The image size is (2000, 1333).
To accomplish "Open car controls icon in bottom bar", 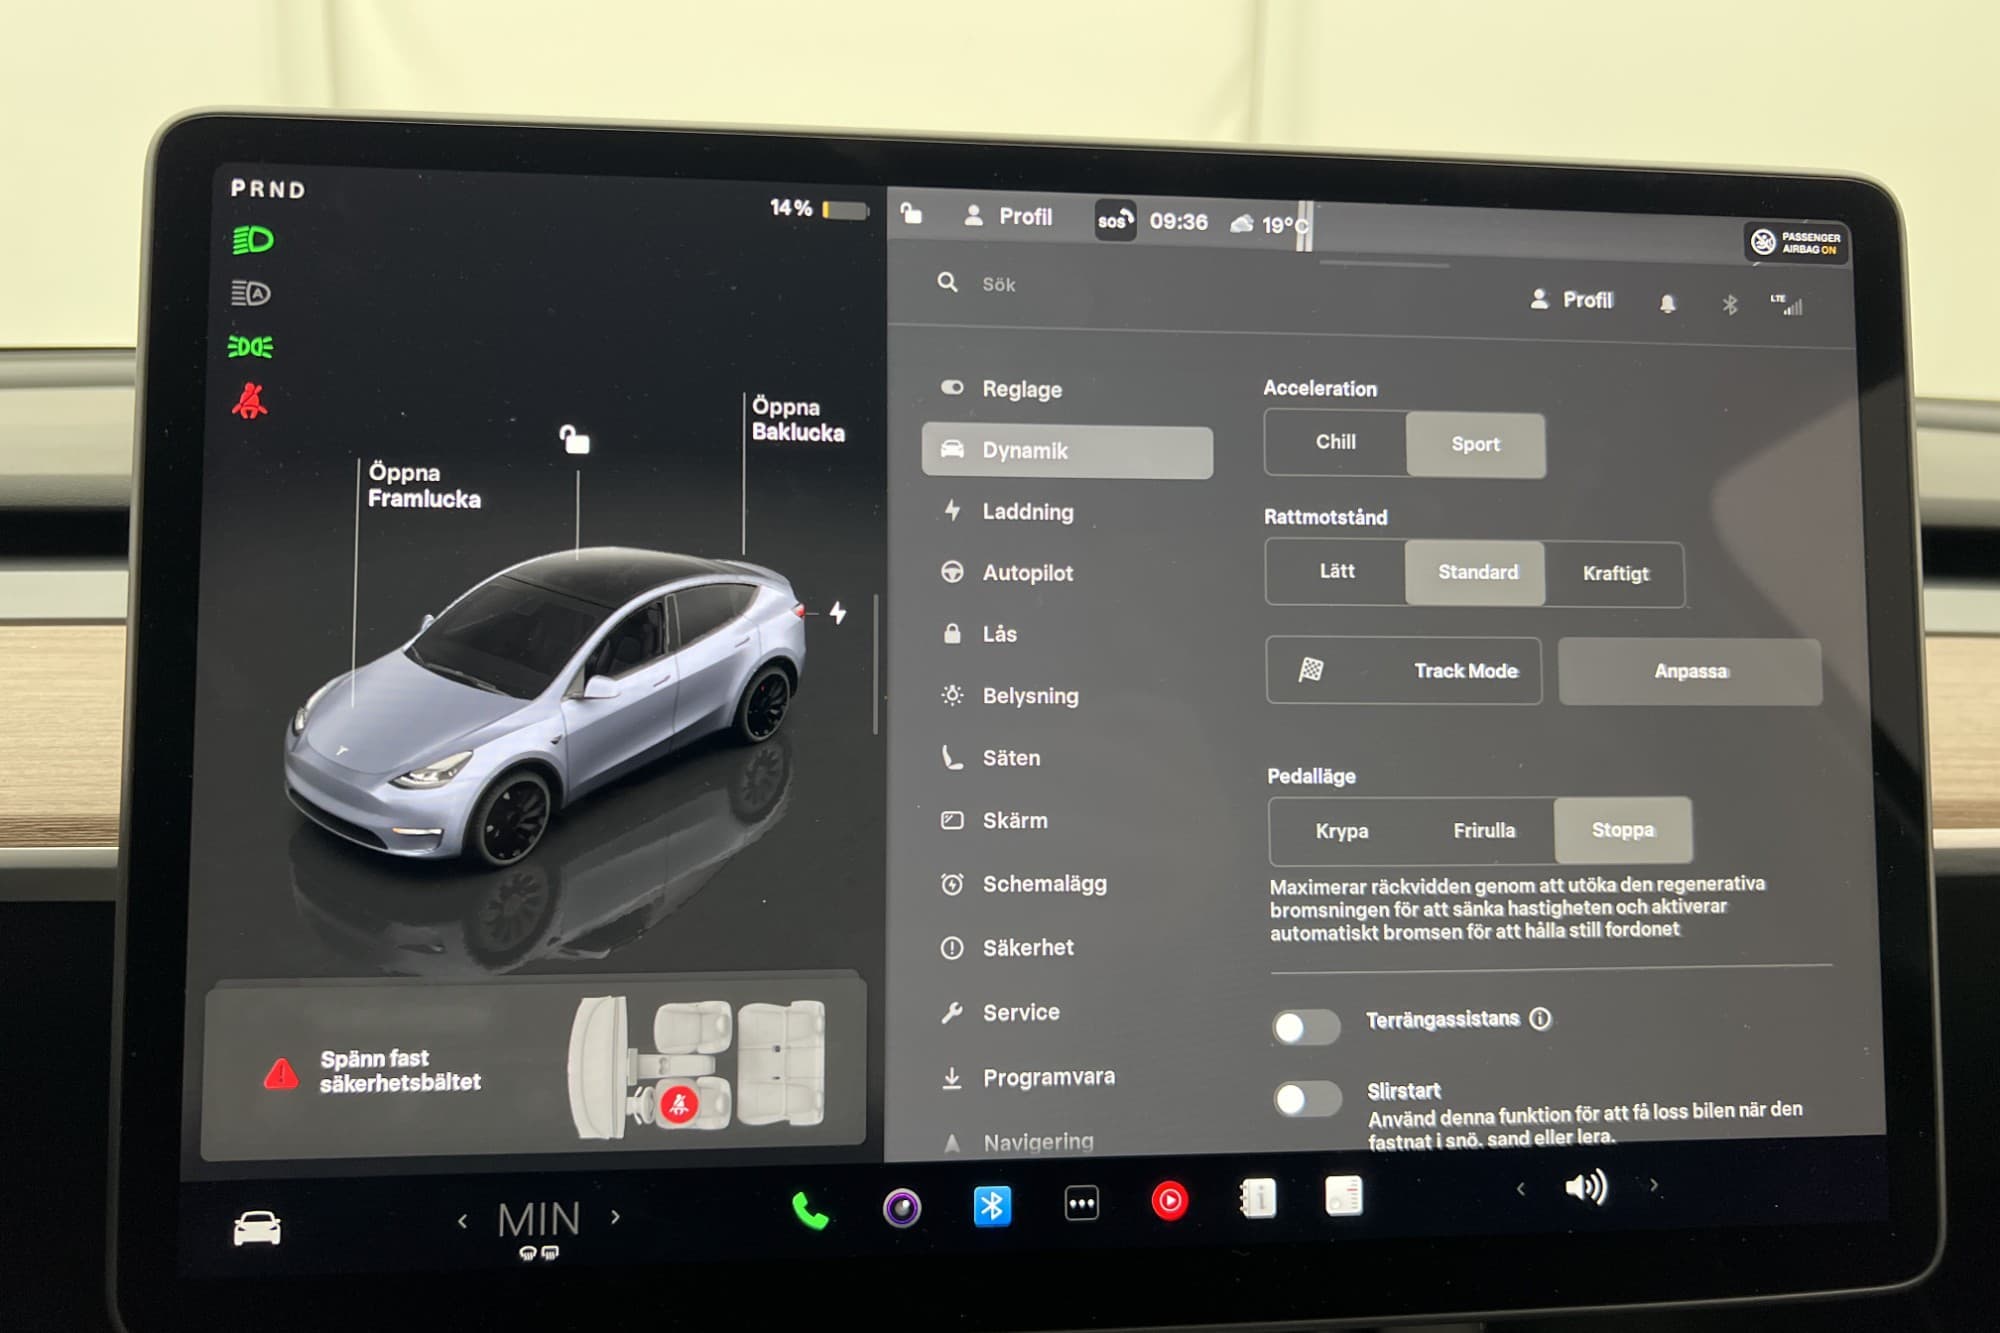I will pyautogui.click(x=257, y=1227).
